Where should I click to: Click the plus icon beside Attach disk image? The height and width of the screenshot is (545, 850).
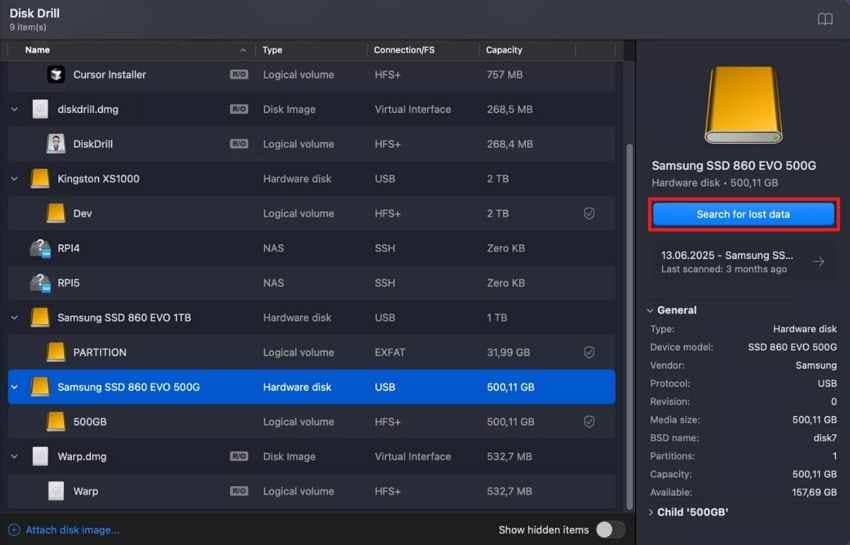(x=15, y=530)
